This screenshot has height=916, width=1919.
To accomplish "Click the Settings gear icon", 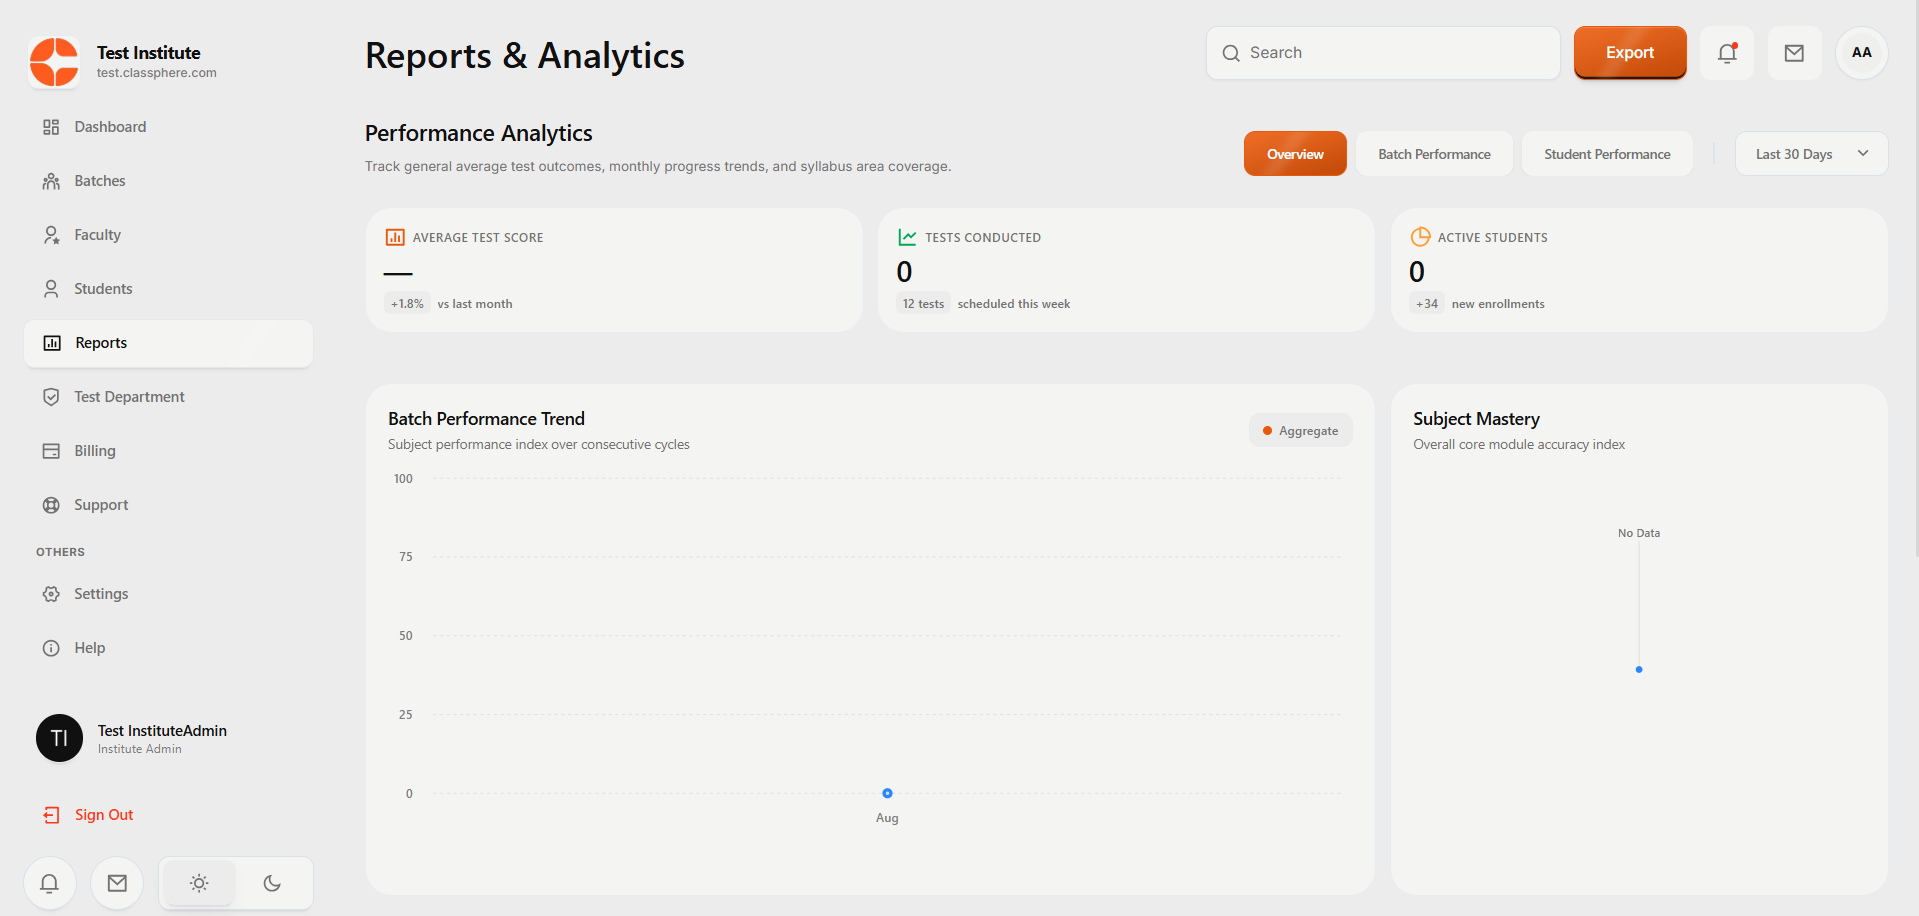I will coord(51,594).
